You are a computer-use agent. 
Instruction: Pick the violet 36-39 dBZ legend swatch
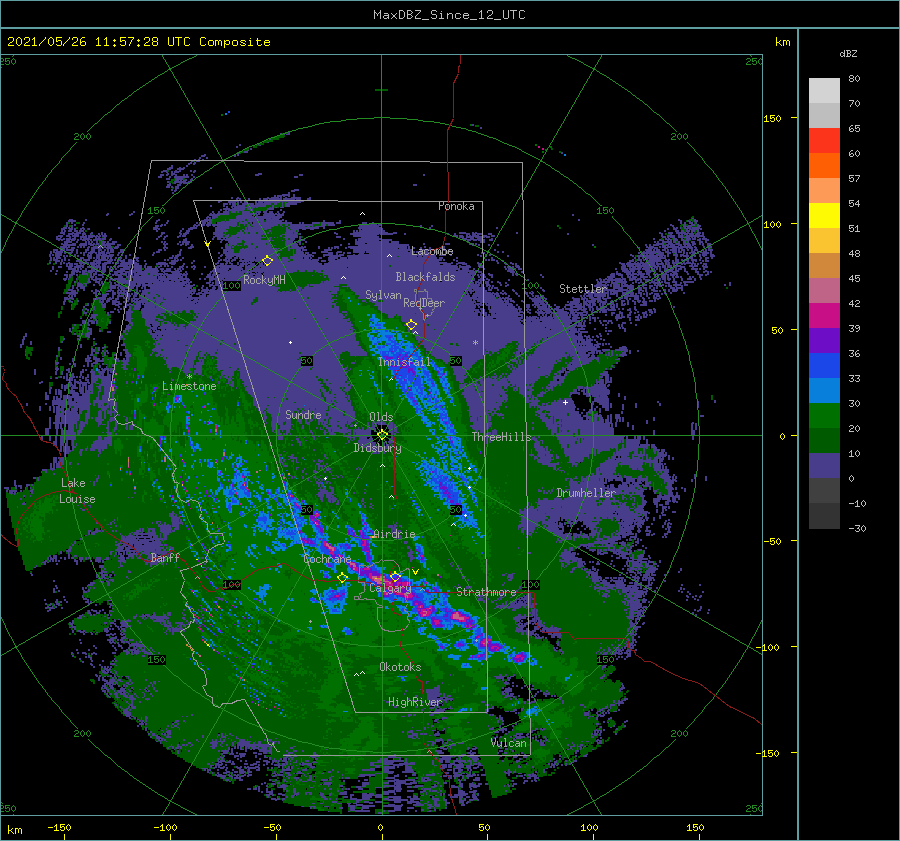click(824, 341)
